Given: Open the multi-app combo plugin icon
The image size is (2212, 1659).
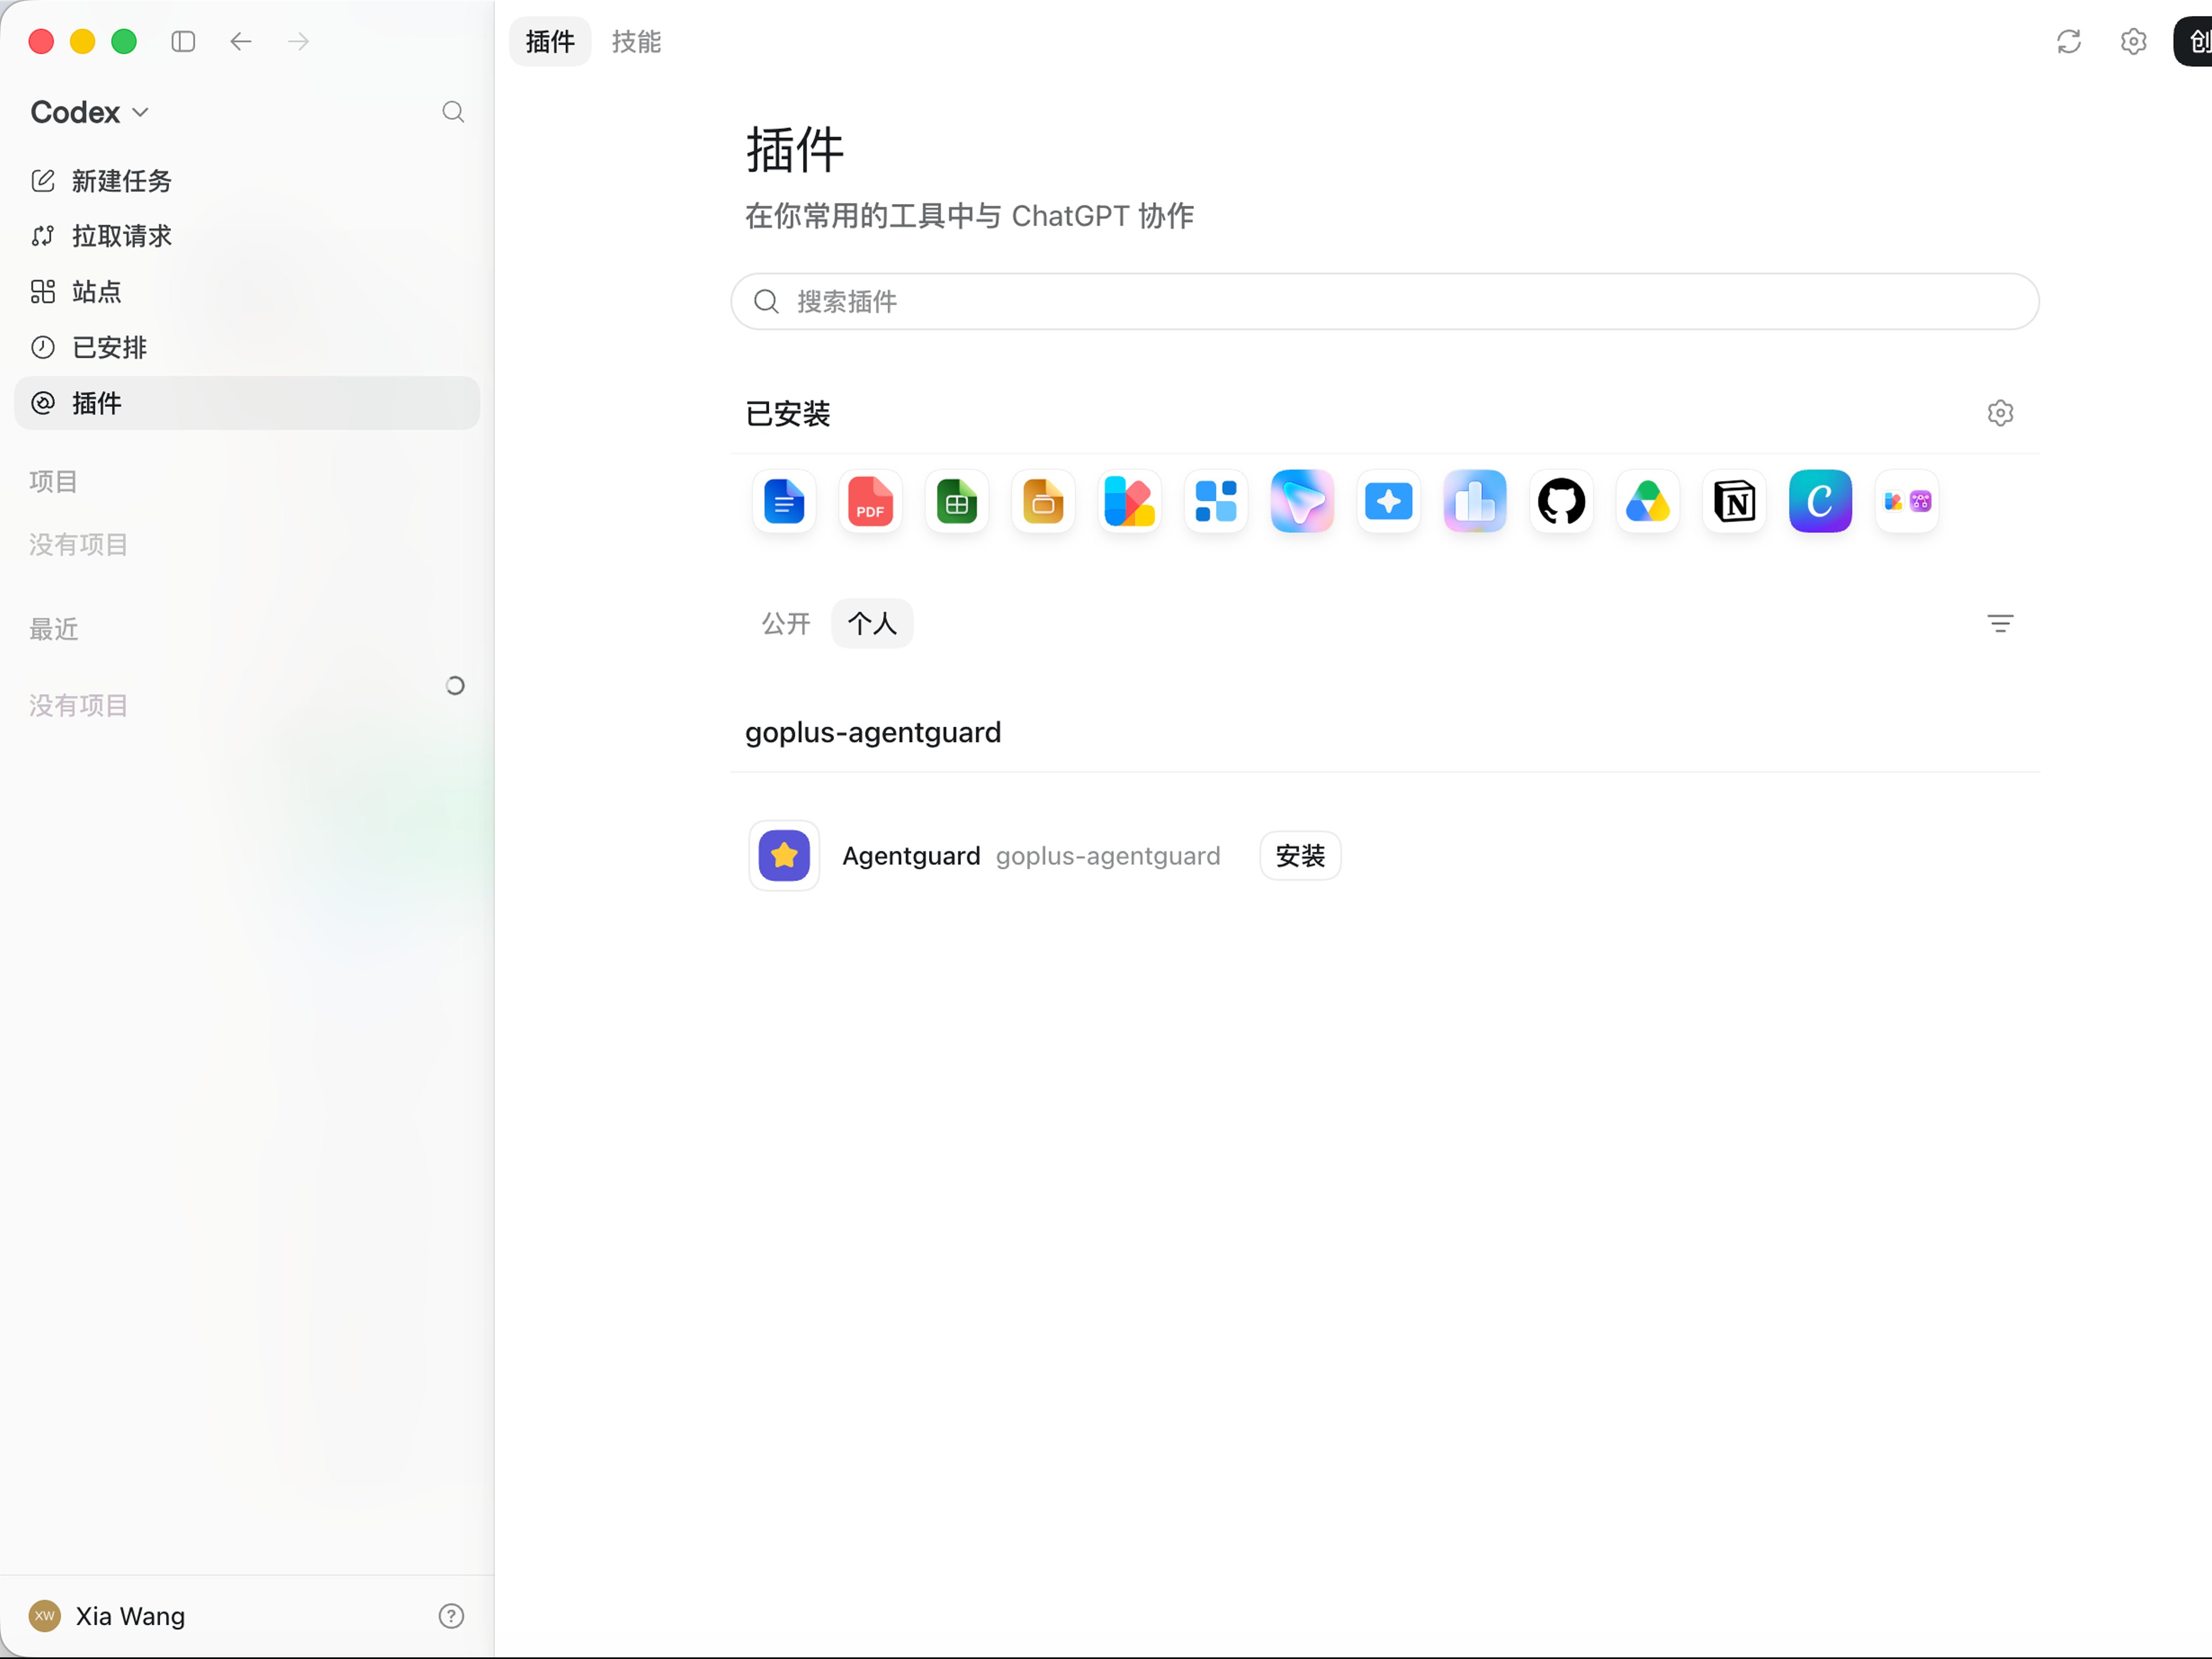Looking at the screenshot, I should 1907,501.
